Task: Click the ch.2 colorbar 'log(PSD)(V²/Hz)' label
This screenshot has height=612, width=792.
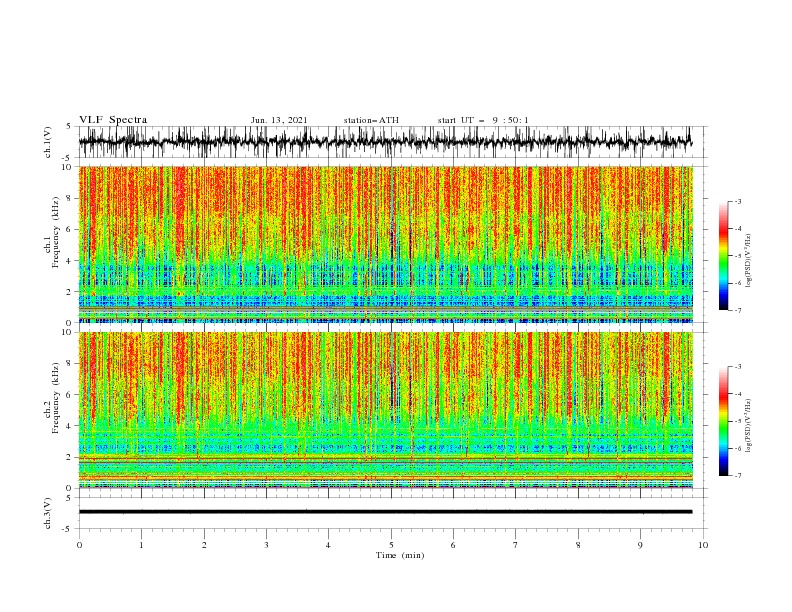Action: (x=749, y=425)
